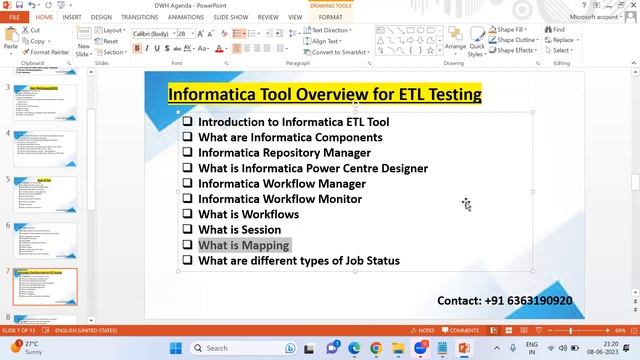Switch to Reading view icon

[524, 330]
